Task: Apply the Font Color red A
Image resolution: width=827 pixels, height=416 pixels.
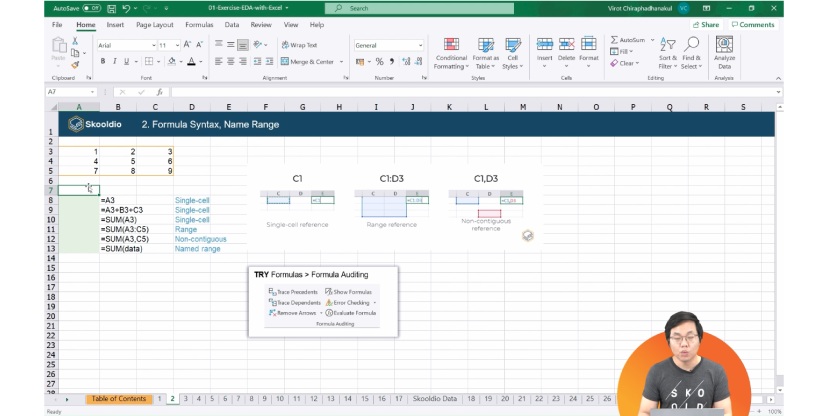Action: coord(191,62)
